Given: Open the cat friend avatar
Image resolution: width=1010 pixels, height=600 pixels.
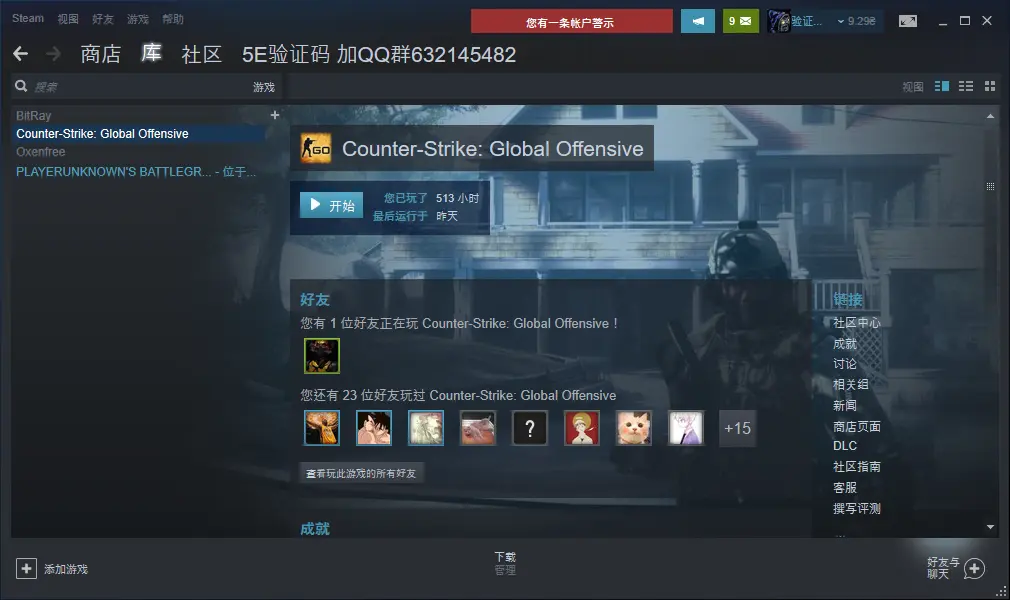Looking at the screenshot, I should 634,428.
